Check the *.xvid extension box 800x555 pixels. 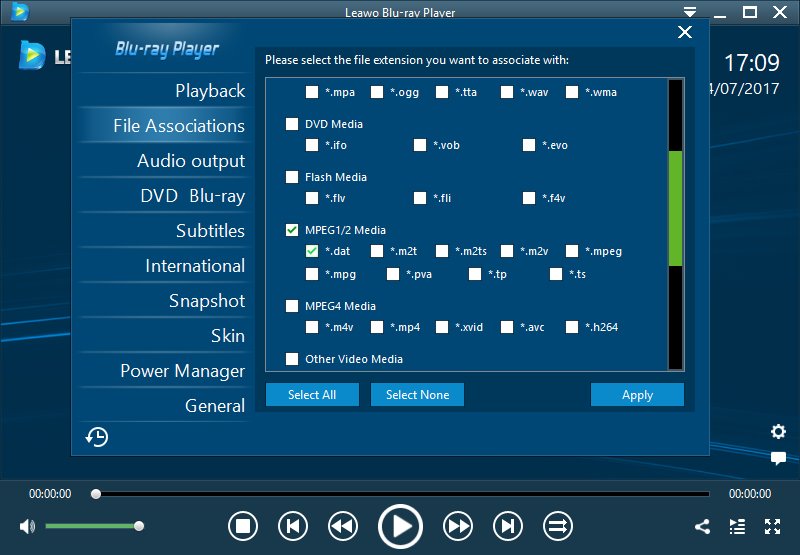442,327
